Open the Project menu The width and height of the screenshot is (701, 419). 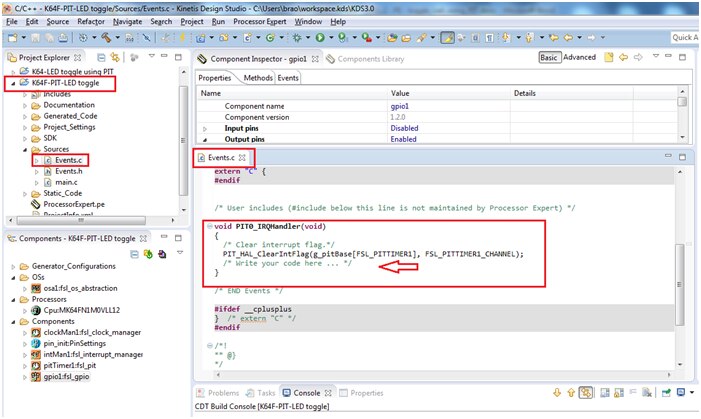(192, 21)
